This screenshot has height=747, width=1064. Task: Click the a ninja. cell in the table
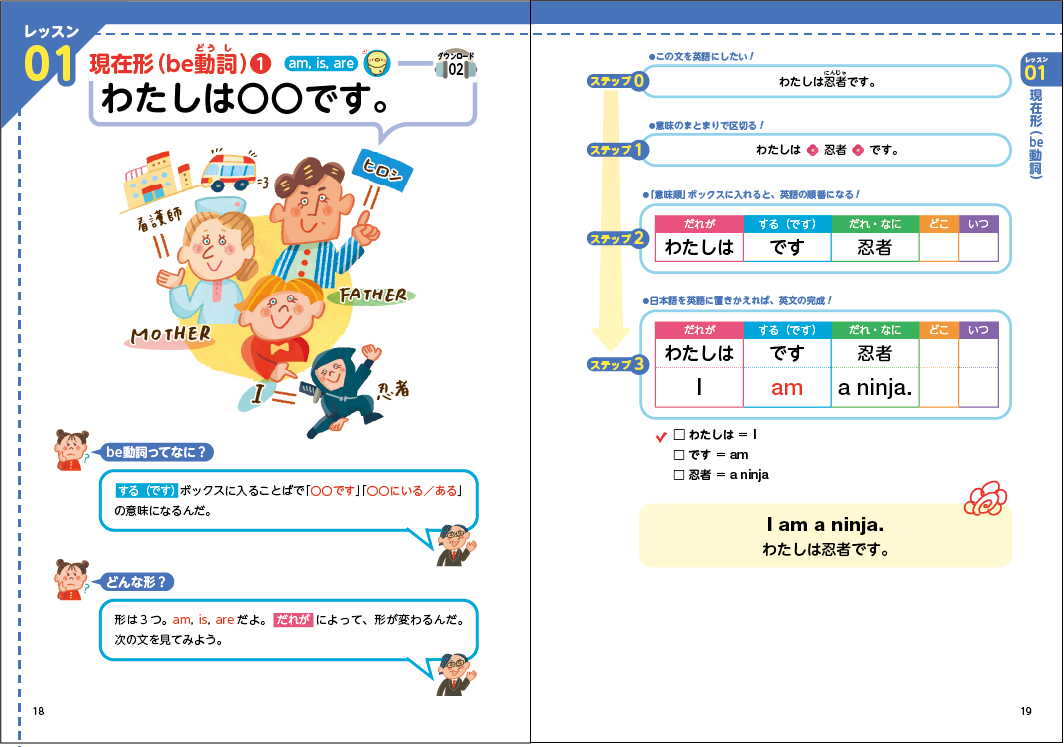[x=875, y=387]
